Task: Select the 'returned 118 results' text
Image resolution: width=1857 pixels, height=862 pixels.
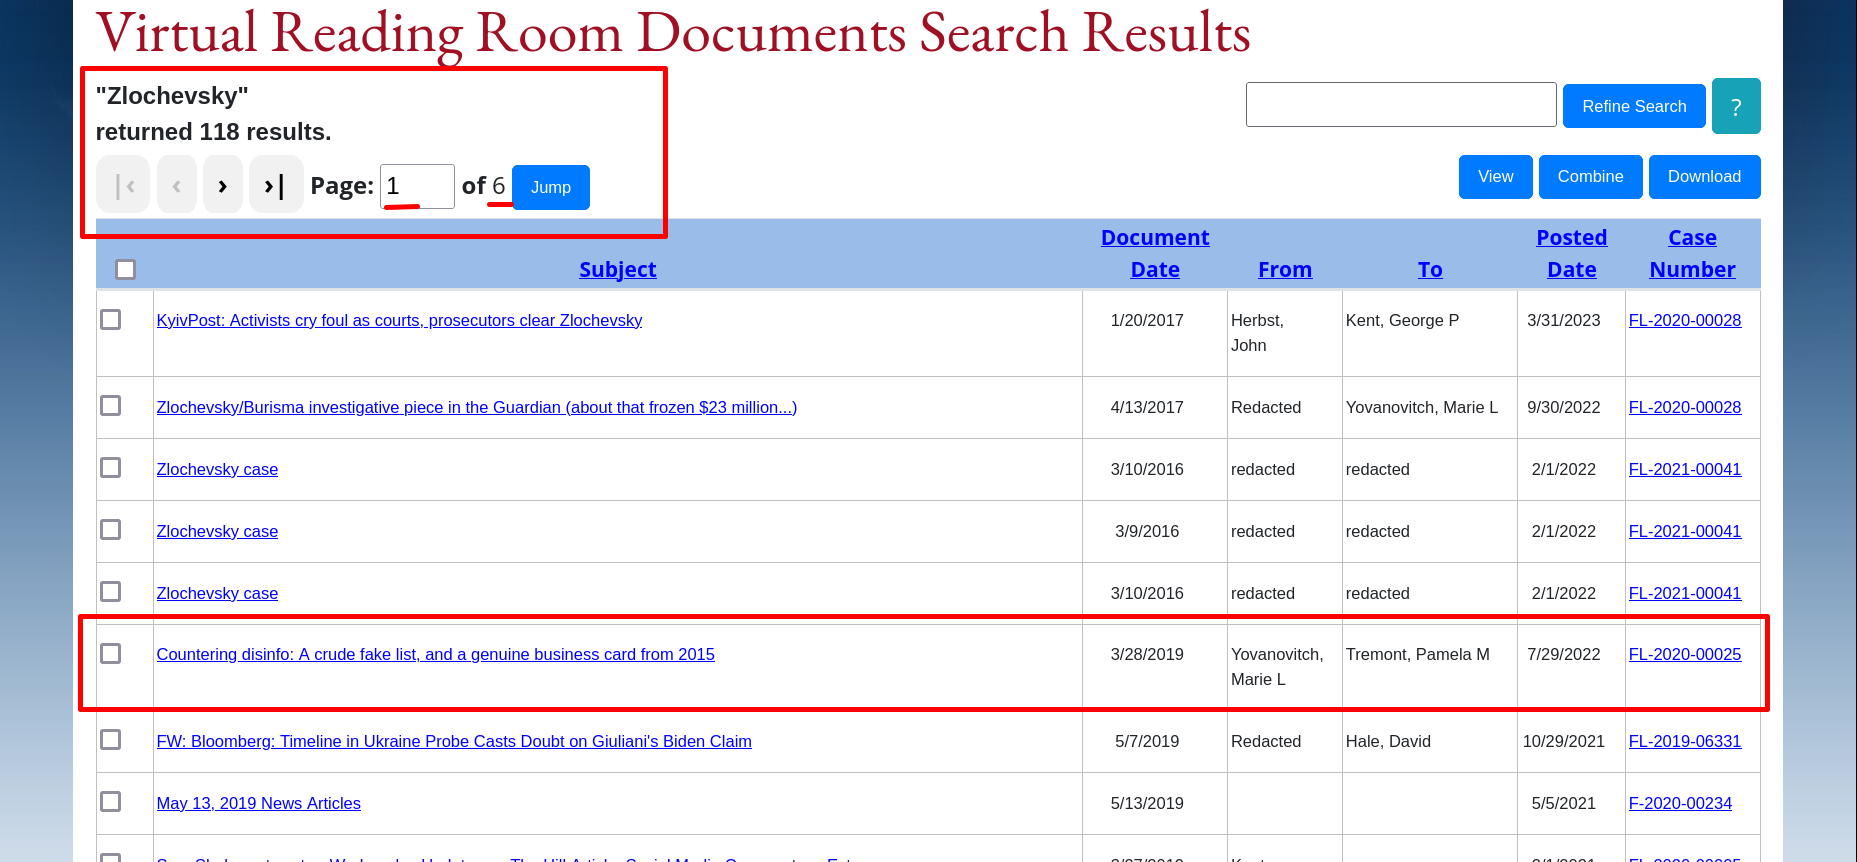Action: (x=213, y=132)
